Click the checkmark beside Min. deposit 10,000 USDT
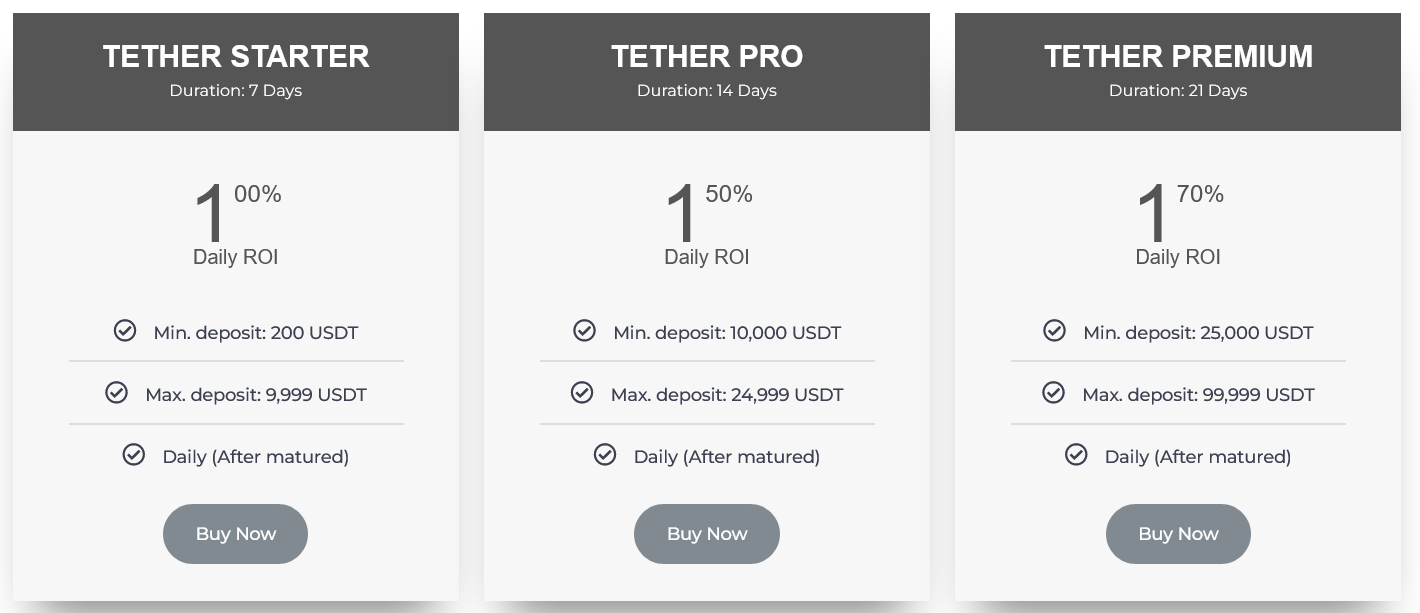Image resolution: width=1420 pixels, height=613 pixels. click(584, 331)
